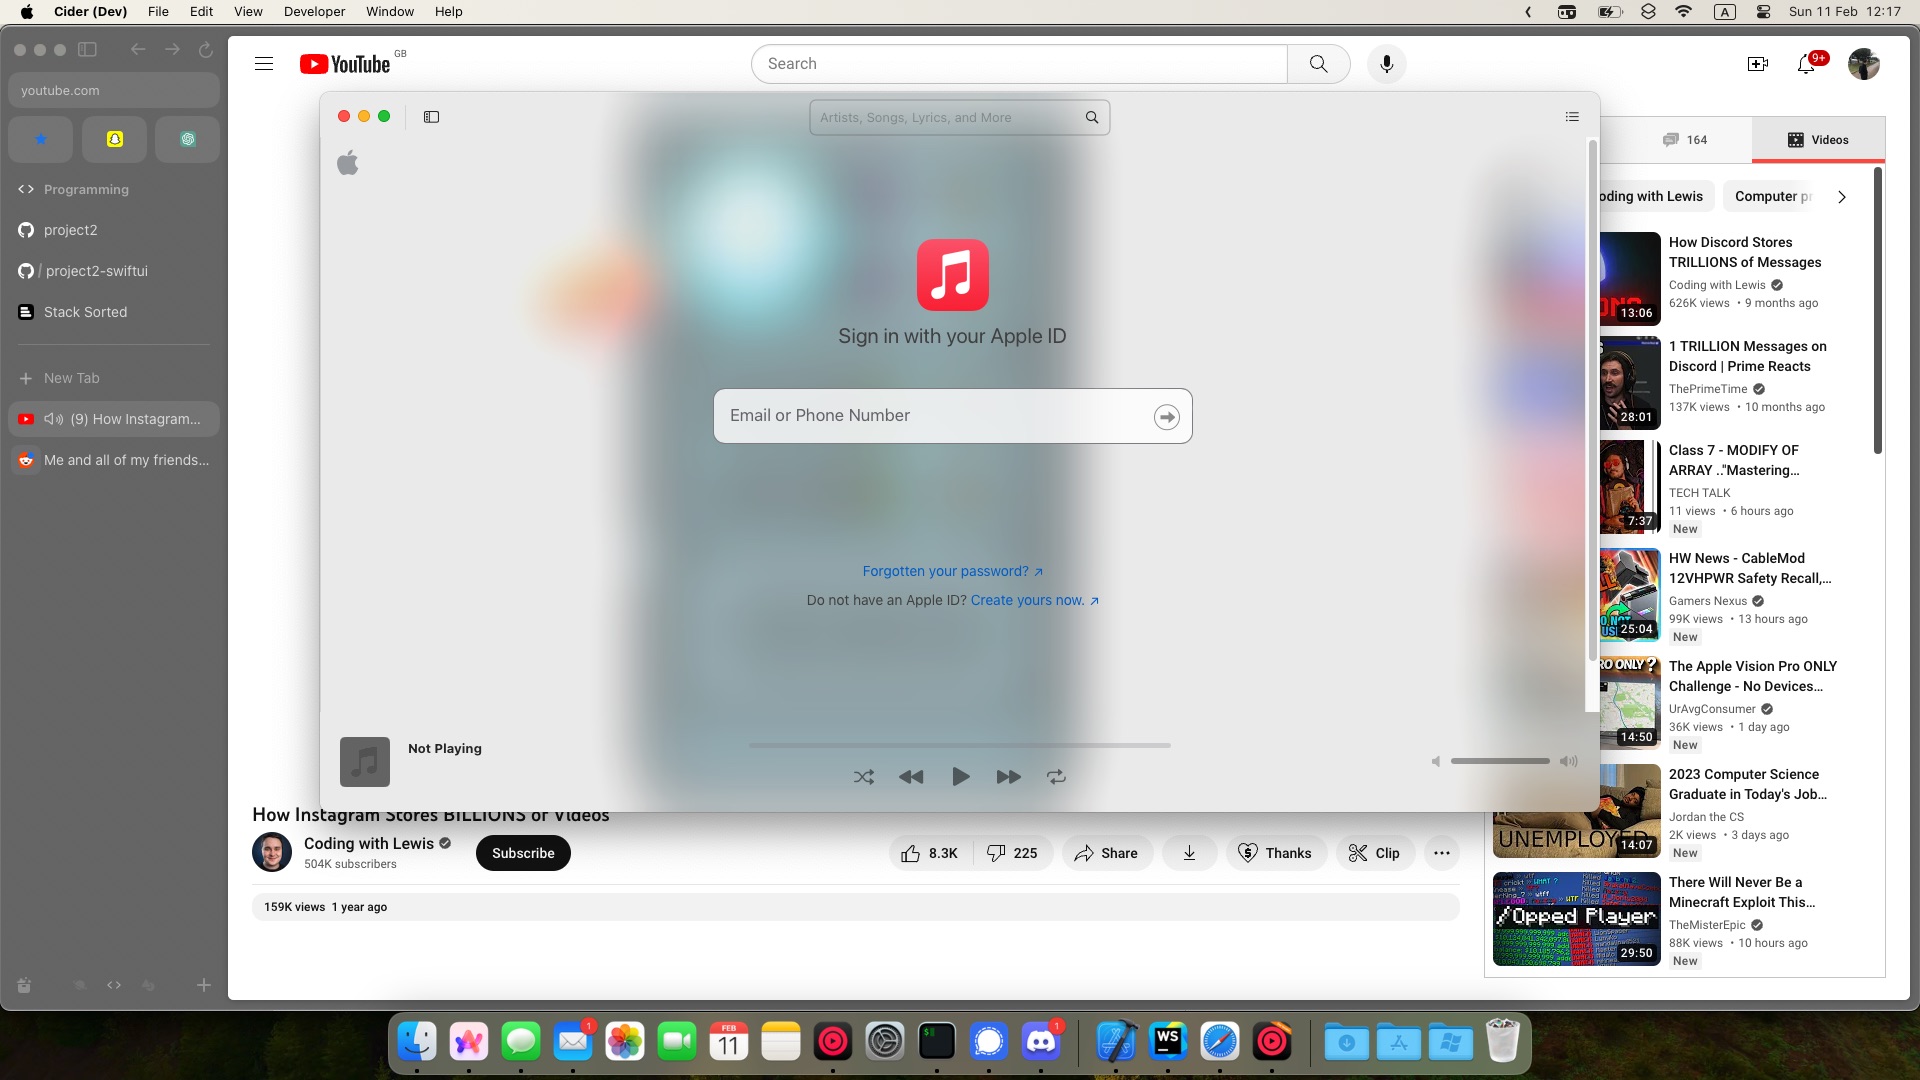
Task: Toggle sidebar in the Apple Music window
Action: coord(431,117)
